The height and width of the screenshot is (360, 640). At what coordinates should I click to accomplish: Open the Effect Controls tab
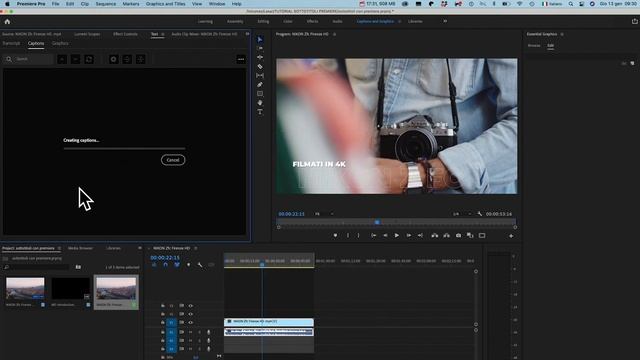pos(125,34)
